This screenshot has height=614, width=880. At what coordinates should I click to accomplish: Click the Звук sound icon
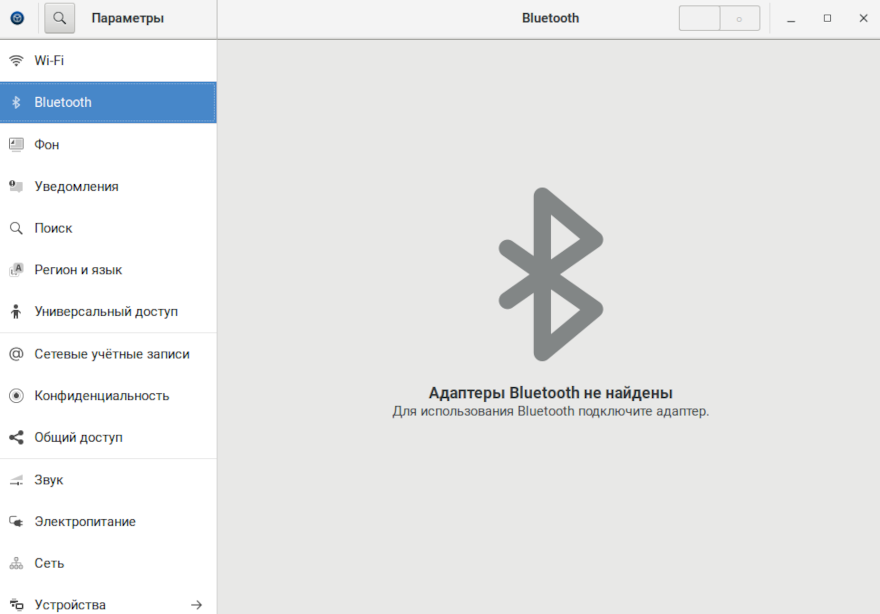point(16,480)
